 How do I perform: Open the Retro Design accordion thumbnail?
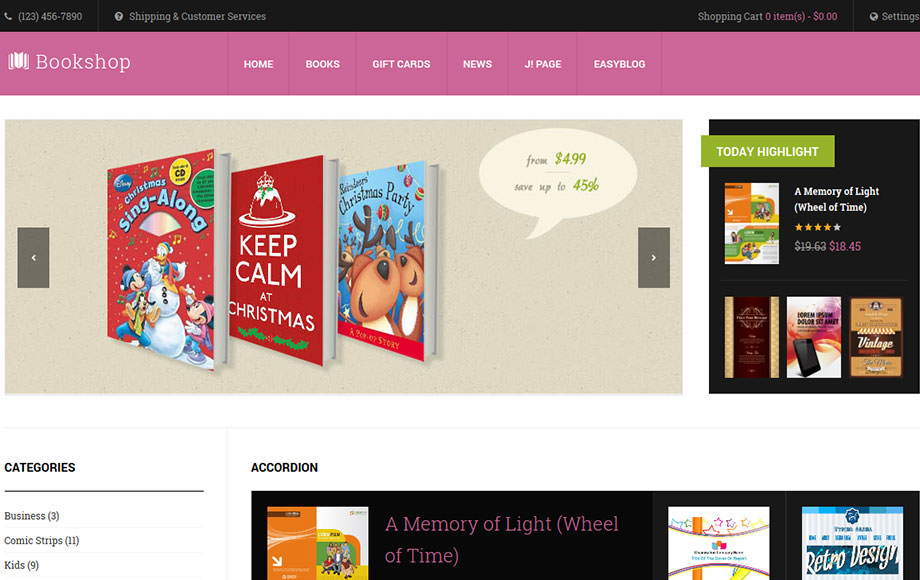pos(853,543)
